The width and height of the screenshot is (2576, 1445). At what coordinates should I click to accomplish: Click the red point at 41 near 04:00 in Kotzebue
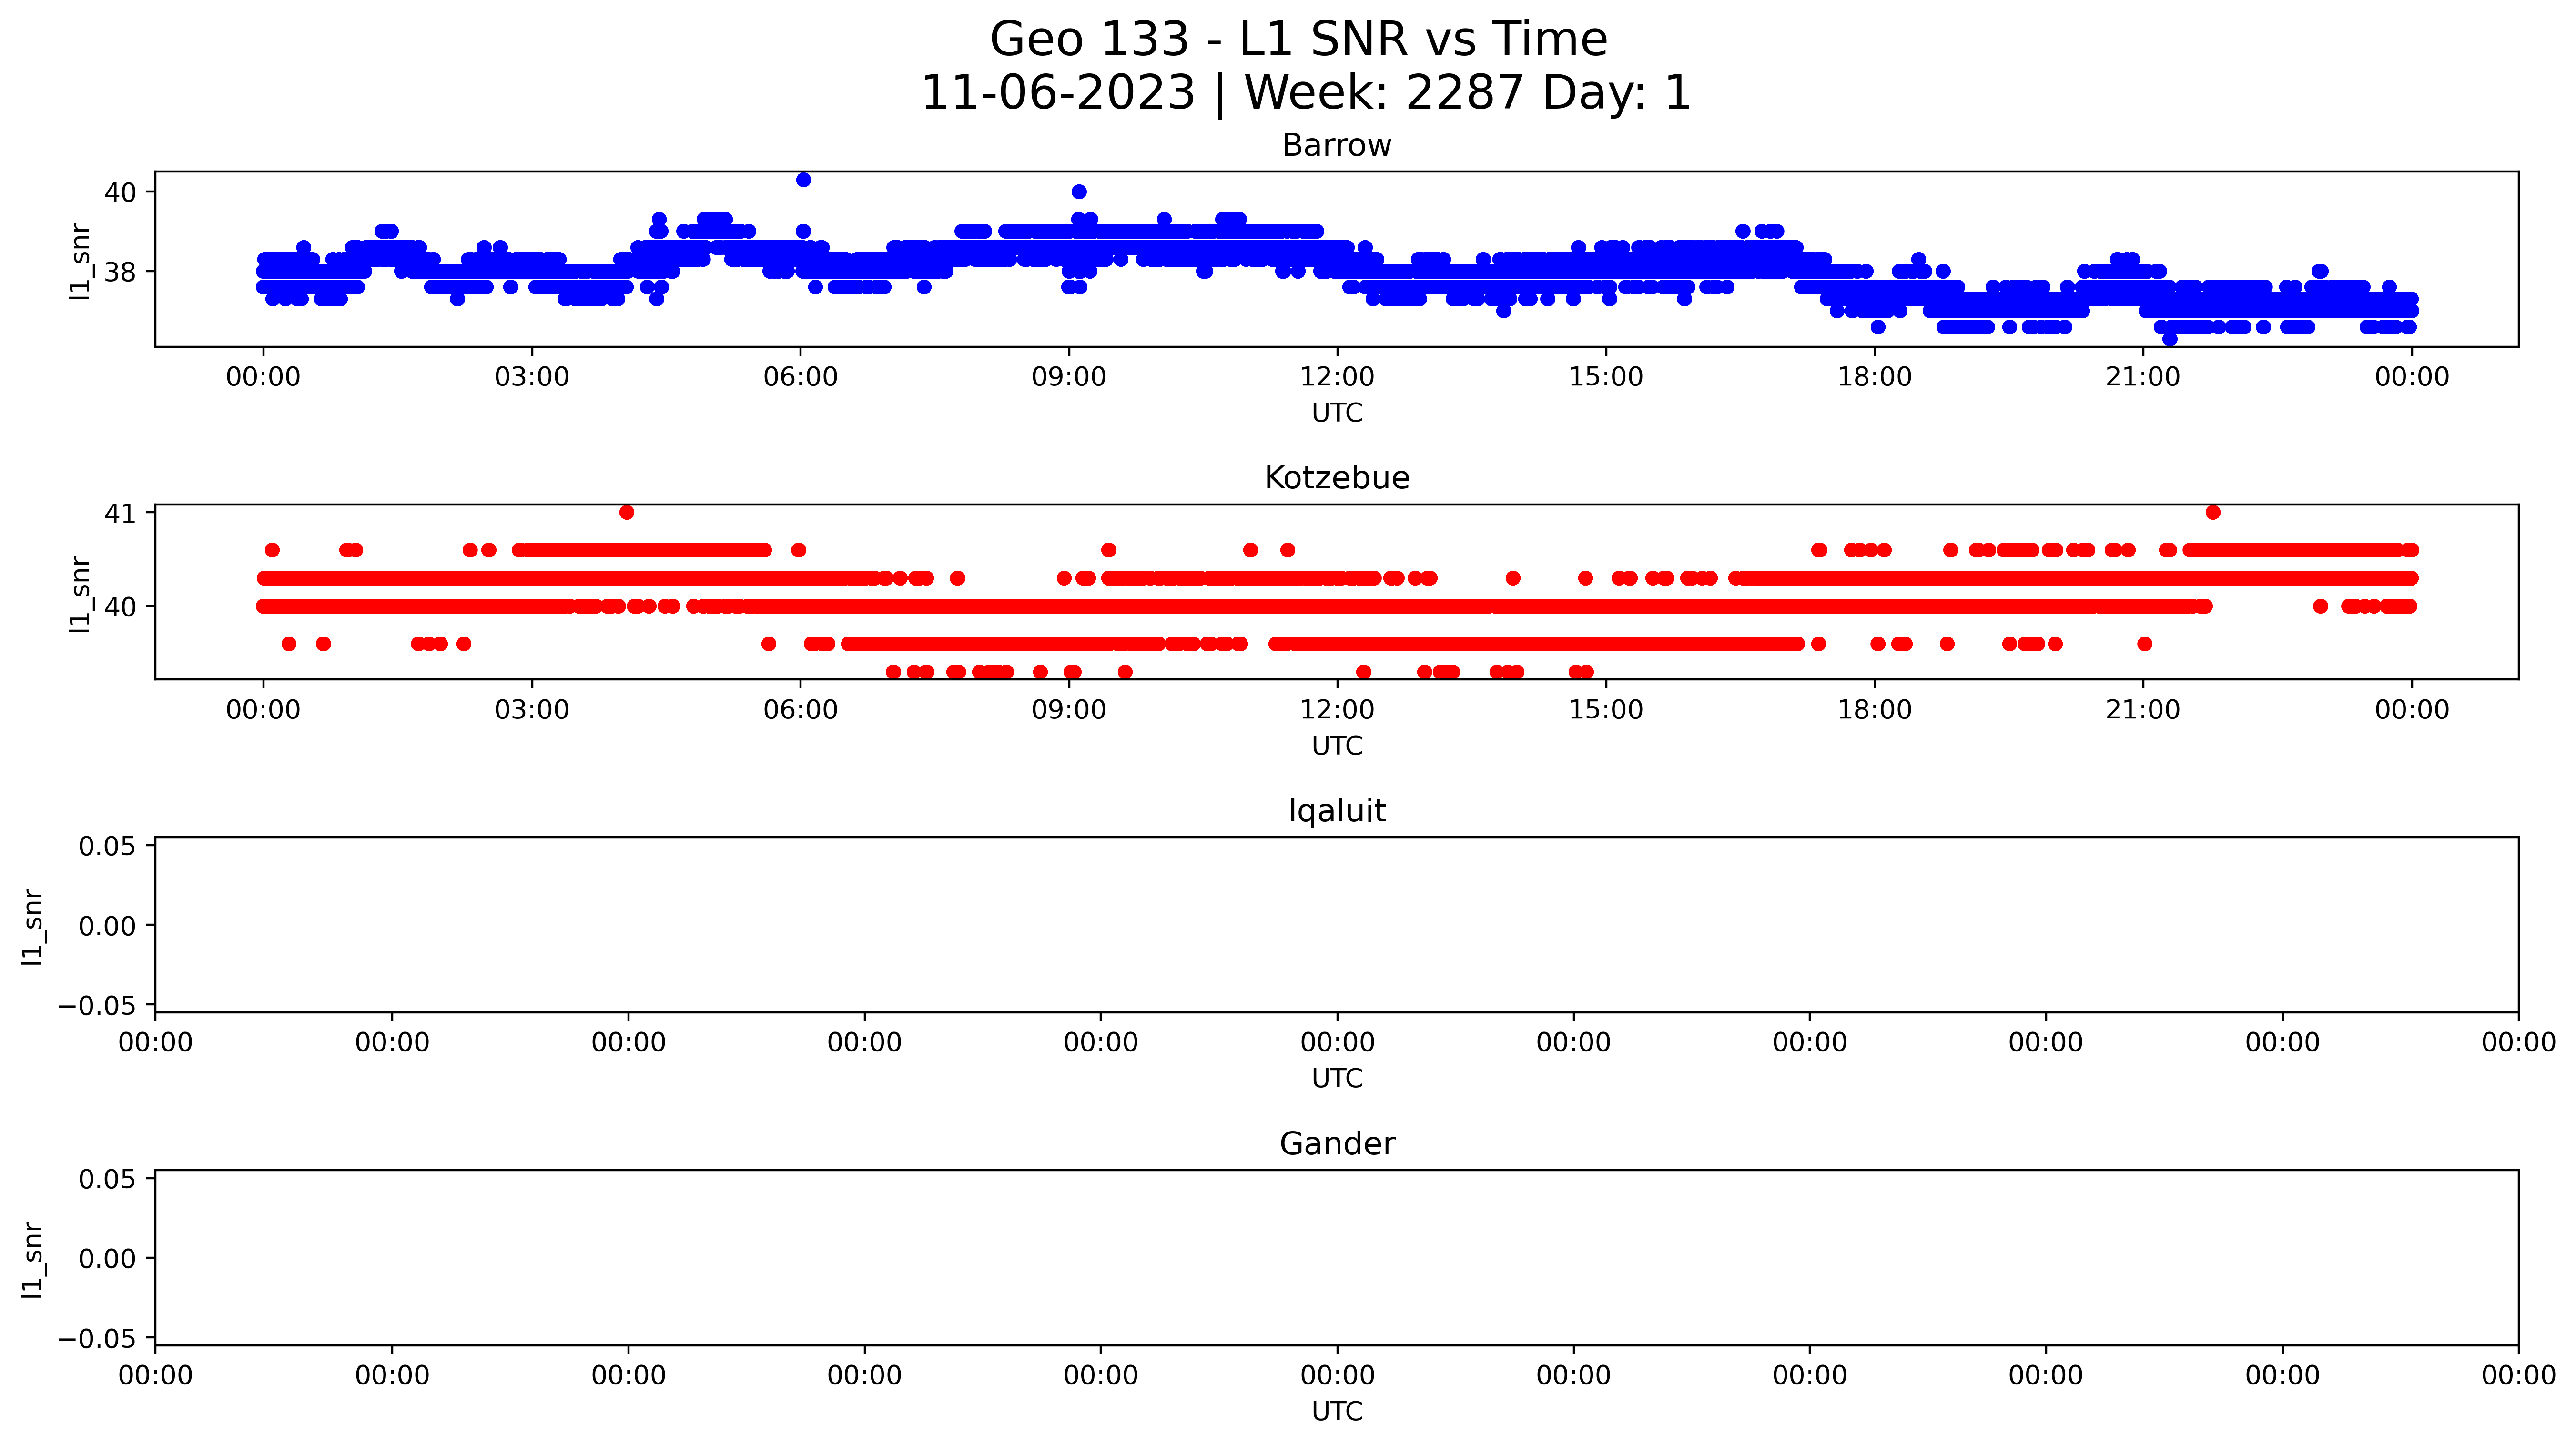click(x=627, y=513)
